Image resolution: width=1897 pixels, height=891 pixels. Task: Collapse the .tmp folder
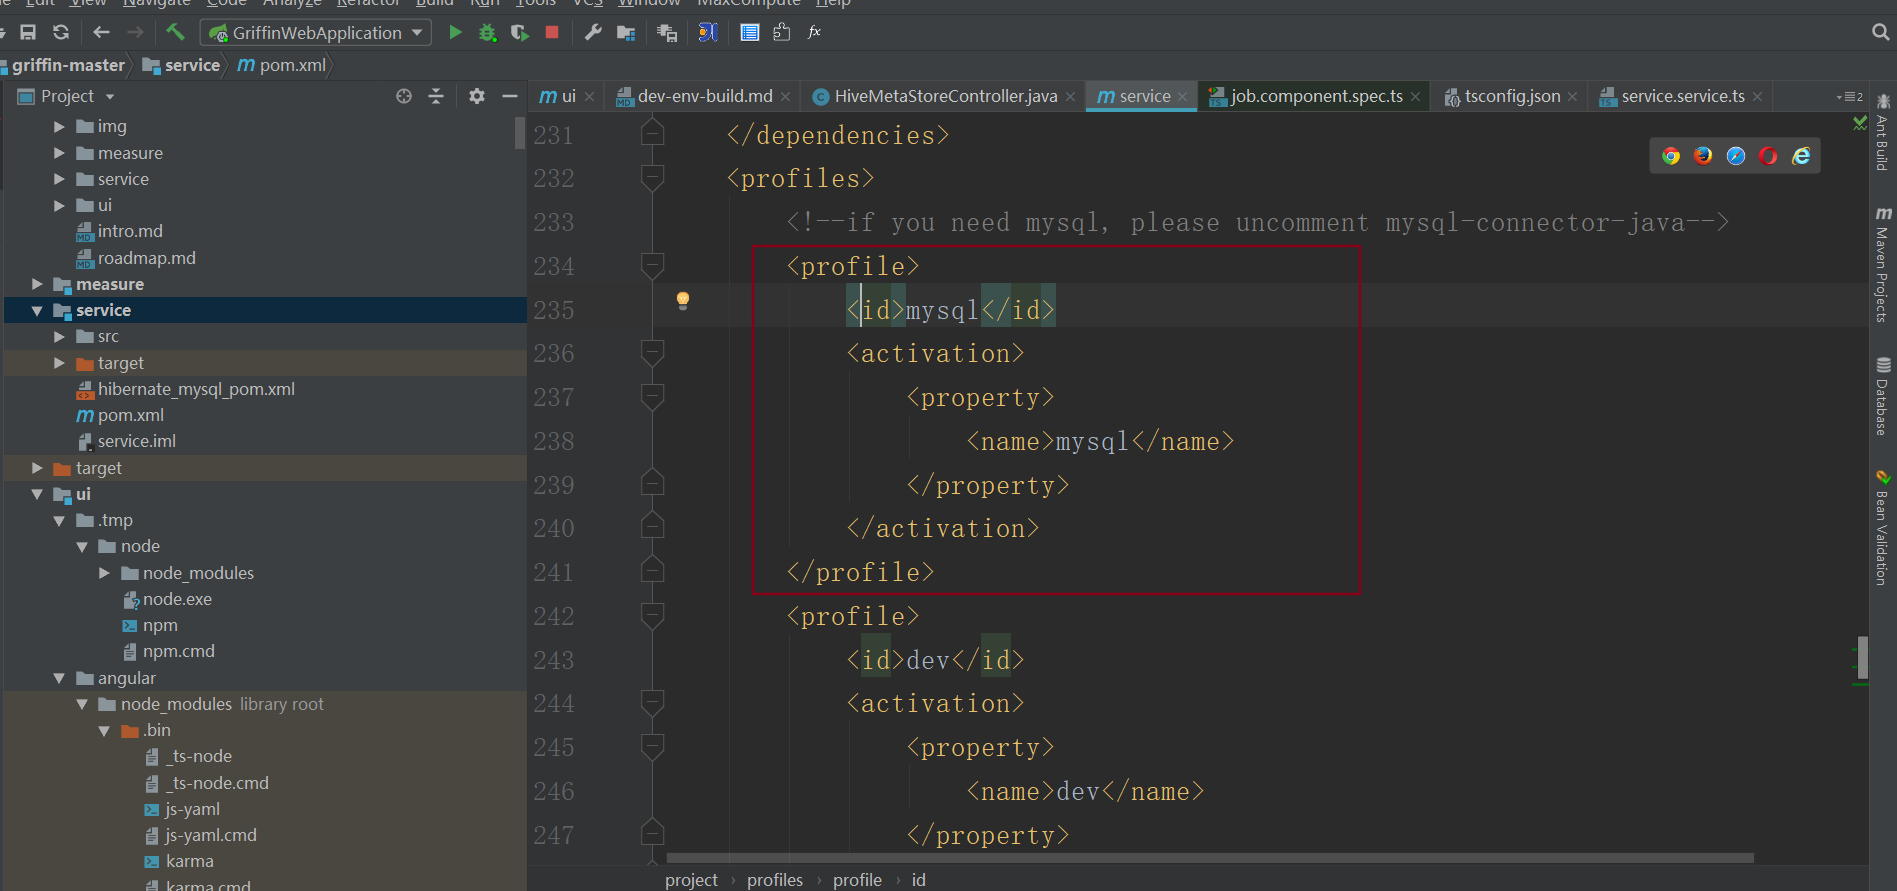(x=59, y=521)
